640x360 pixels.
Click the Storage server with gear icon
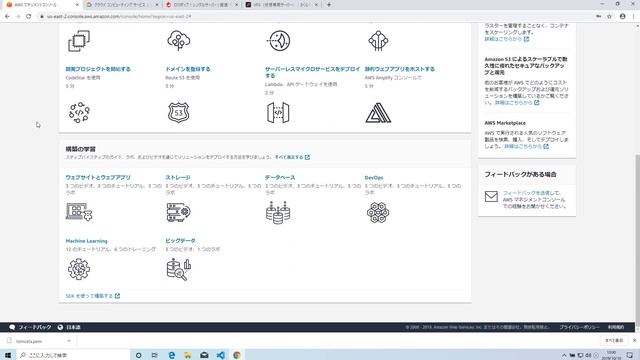pyautogui.click(x=178, y=212)
